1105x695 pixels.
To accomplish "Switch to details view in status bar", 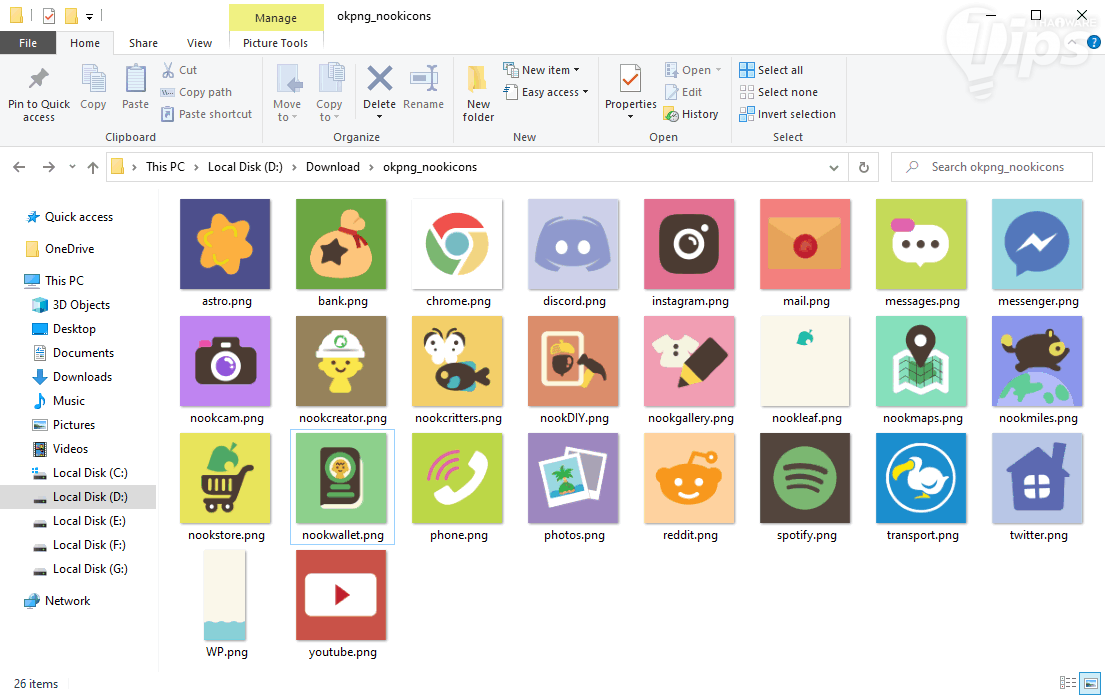I will point(1068,684).
